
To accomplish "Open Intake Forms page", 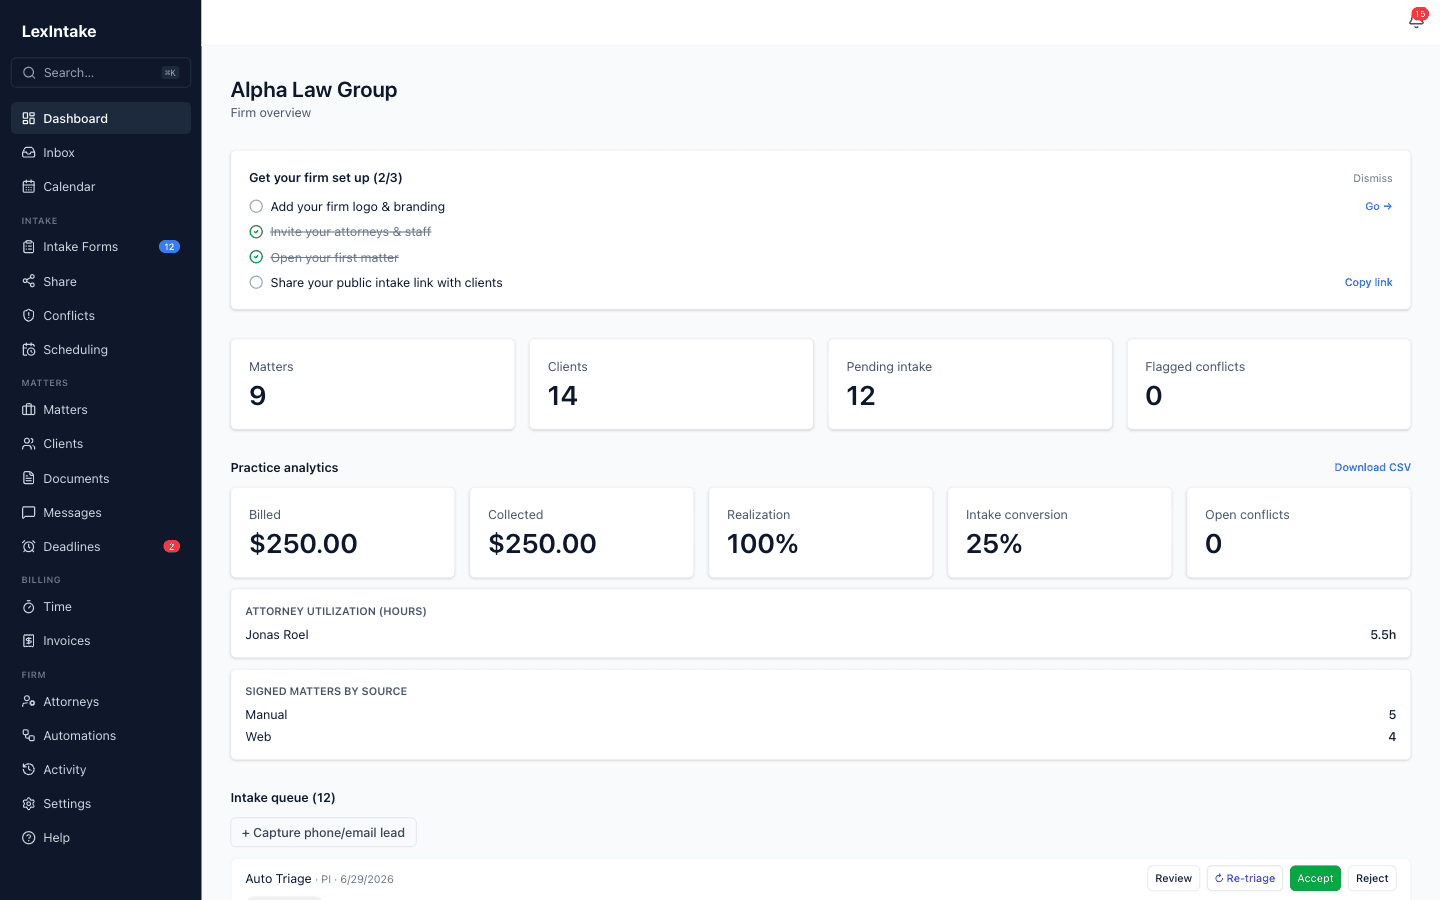I will pyautogui.click(x=101, y=246).
